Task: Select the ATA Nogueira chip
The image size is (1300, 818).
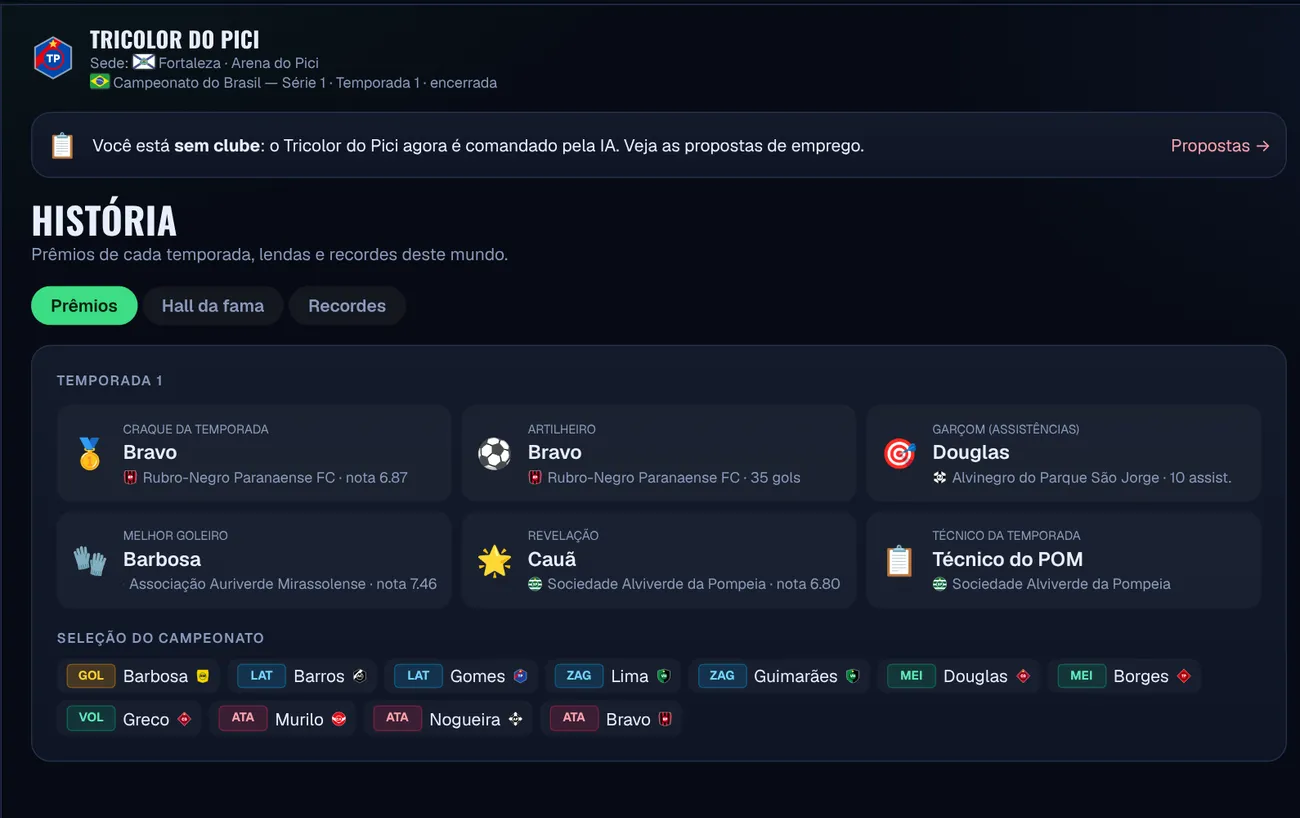Action: (448, 719)
